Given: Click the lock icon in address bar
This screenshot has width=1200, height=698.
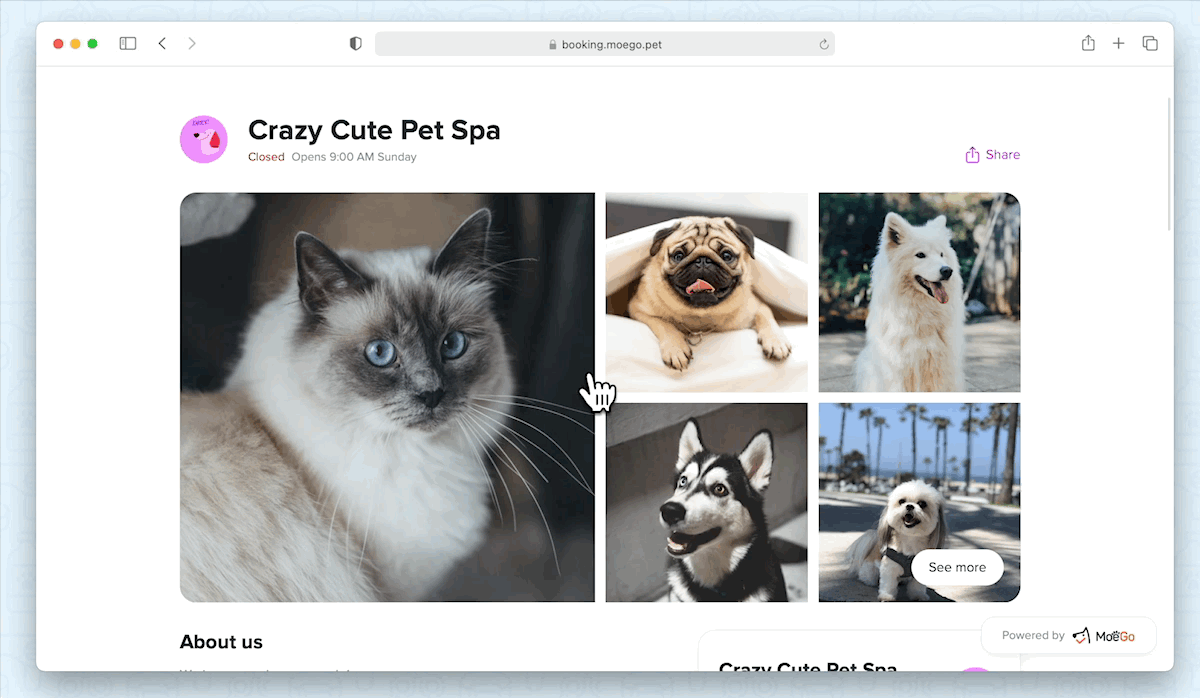Looking at the screenshot, I should point(552,45).
